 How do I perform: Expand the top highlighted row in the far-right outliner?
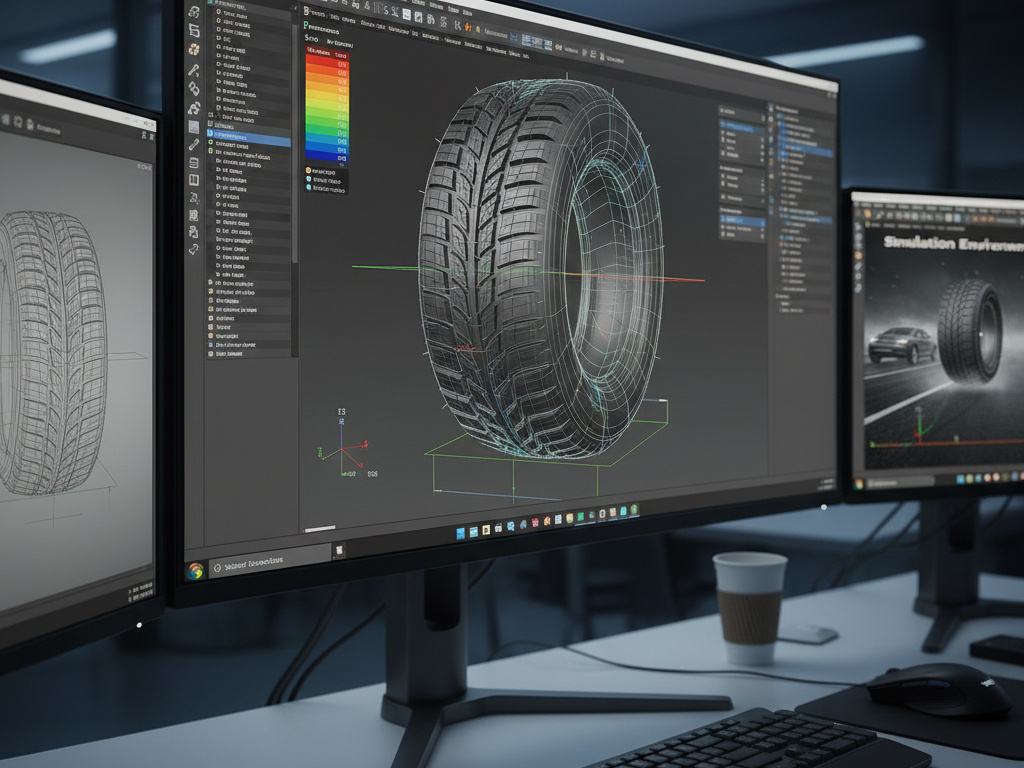coord(802,152)
